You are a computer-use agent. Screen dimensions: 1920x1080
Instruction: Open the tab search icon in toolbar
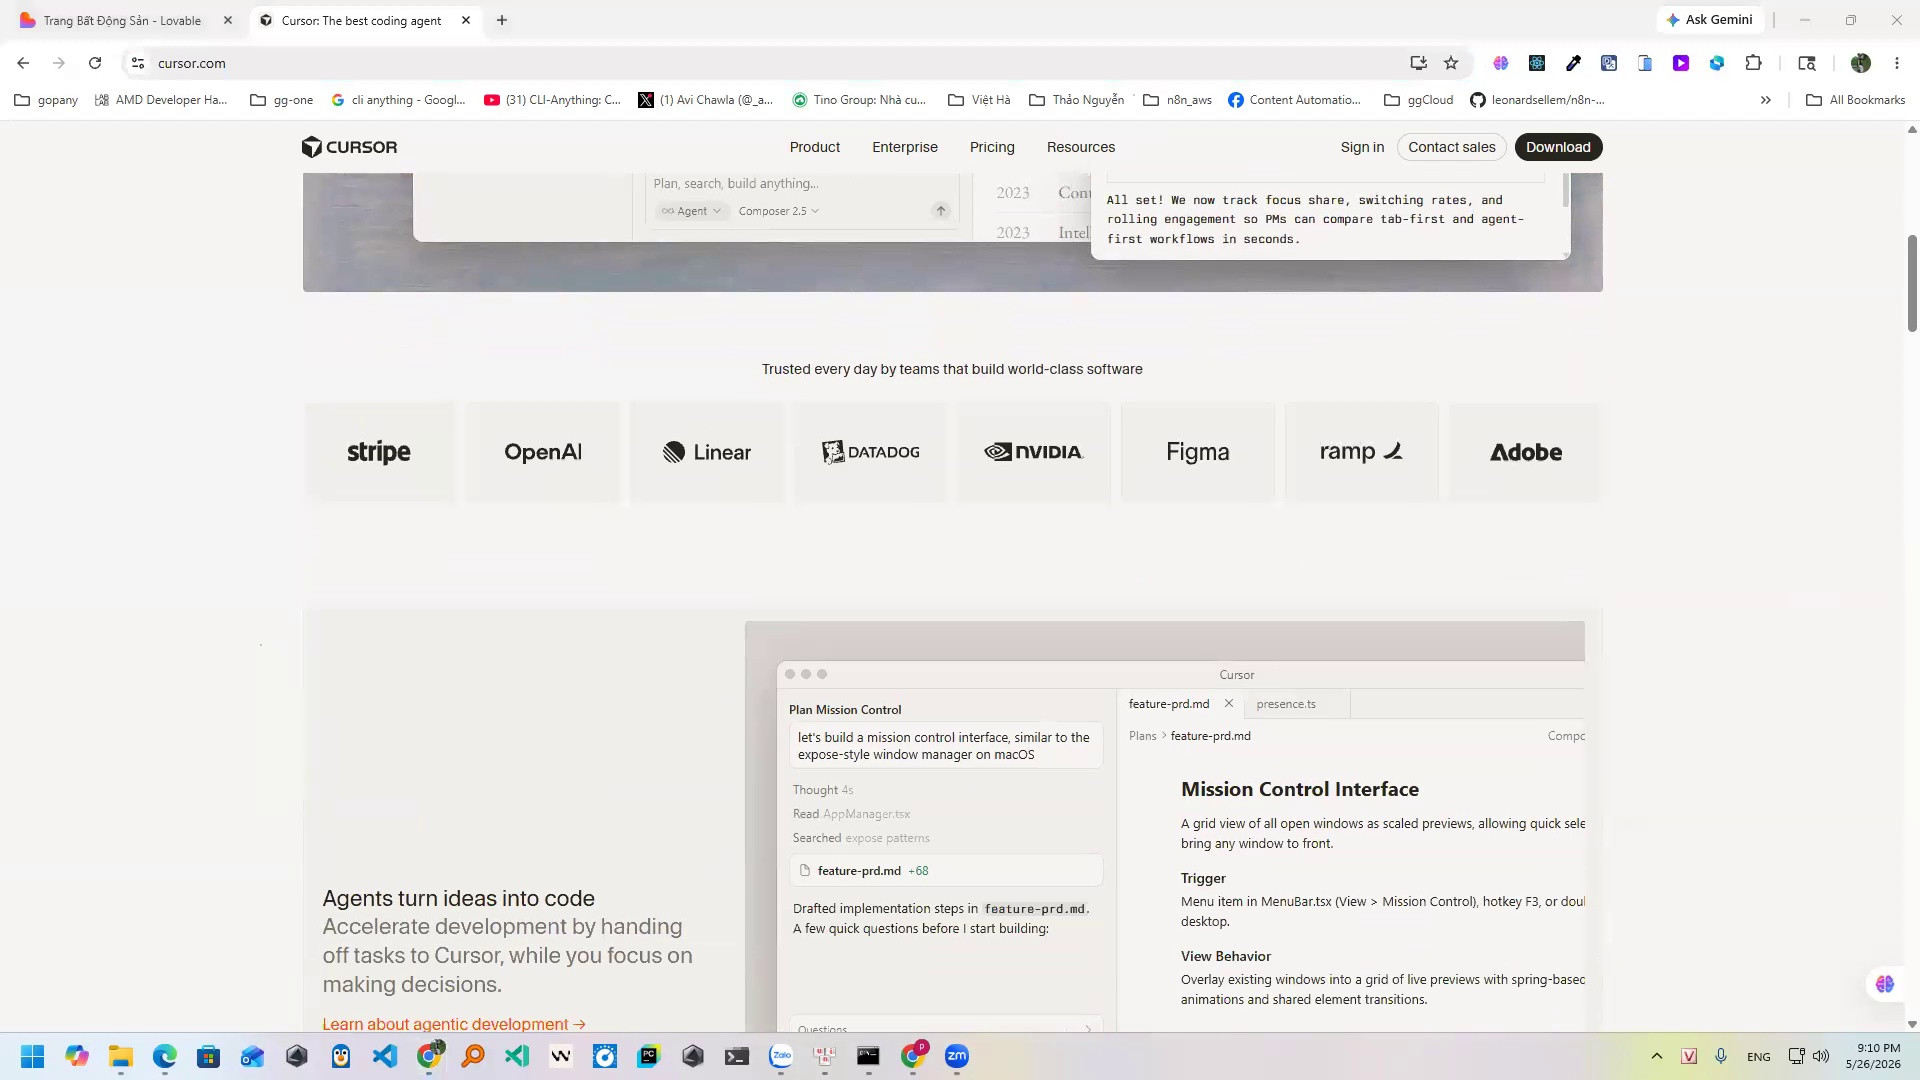(x=1807, y=63)
